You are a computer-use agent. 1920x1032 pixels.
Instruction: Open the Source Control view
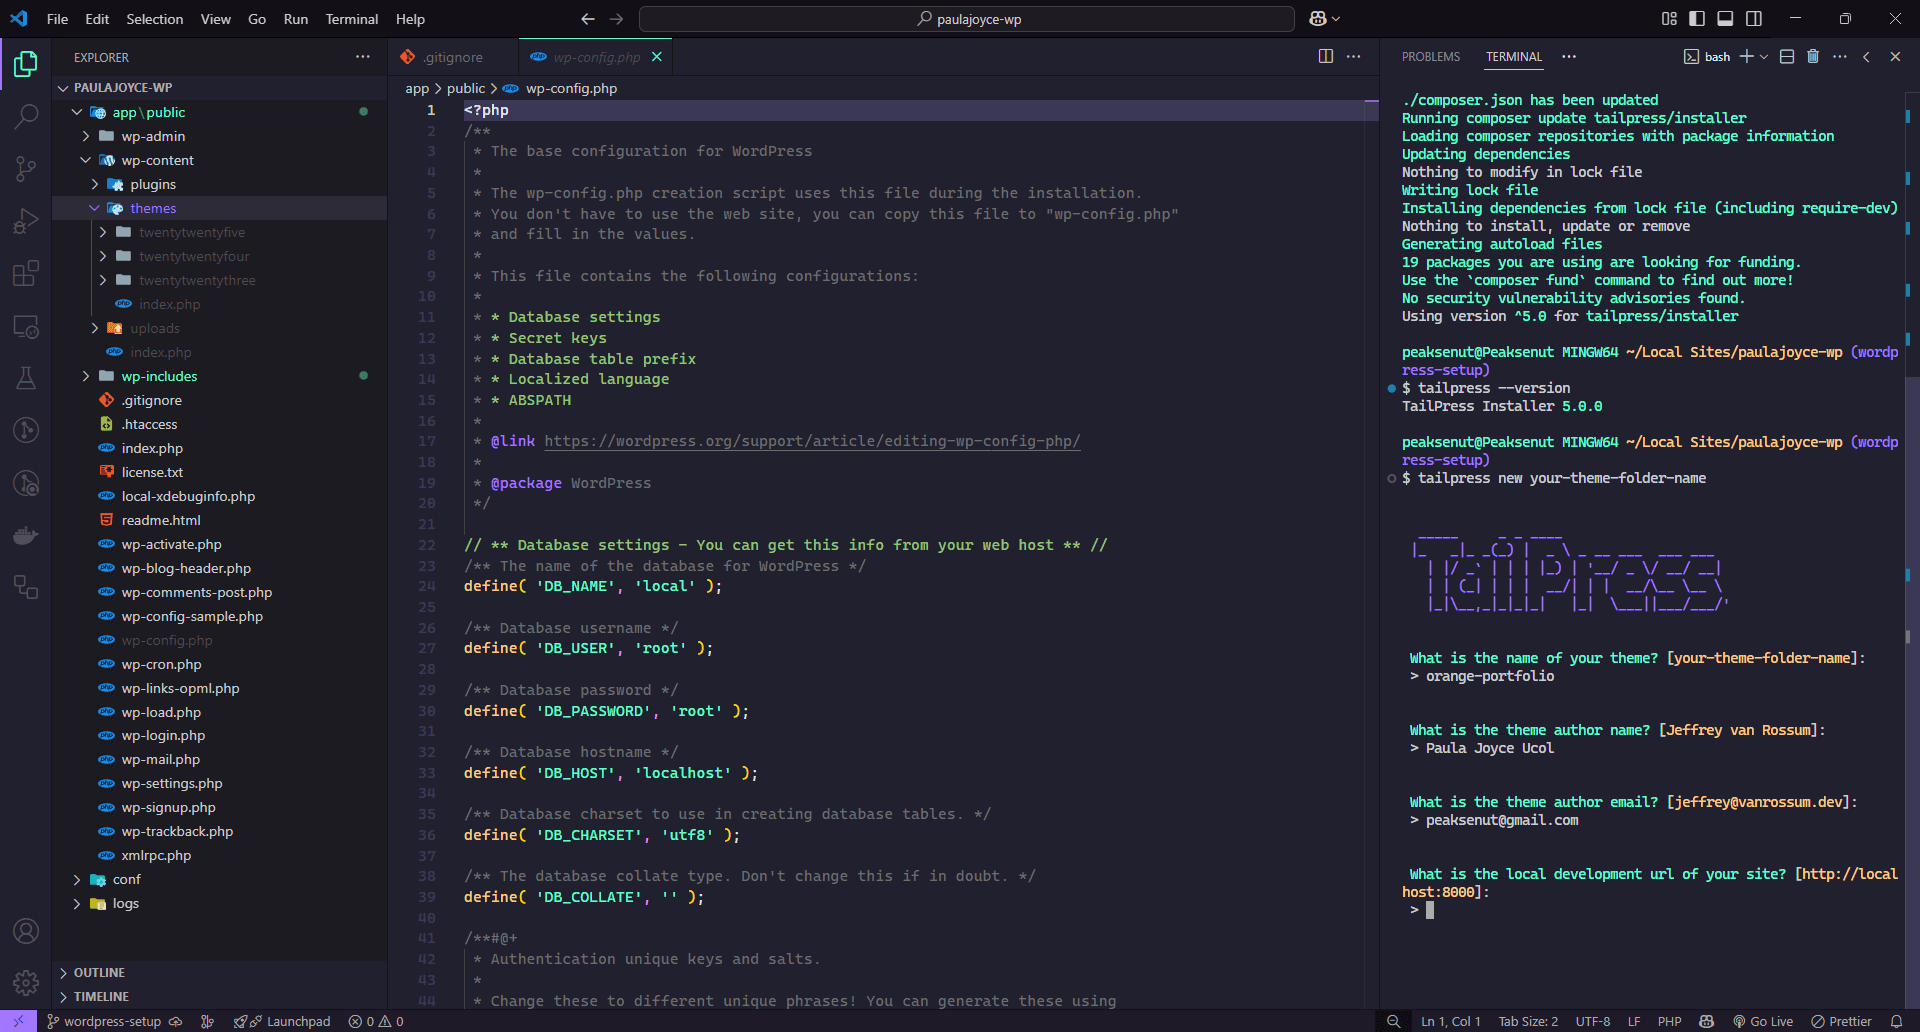click(26, 168)
